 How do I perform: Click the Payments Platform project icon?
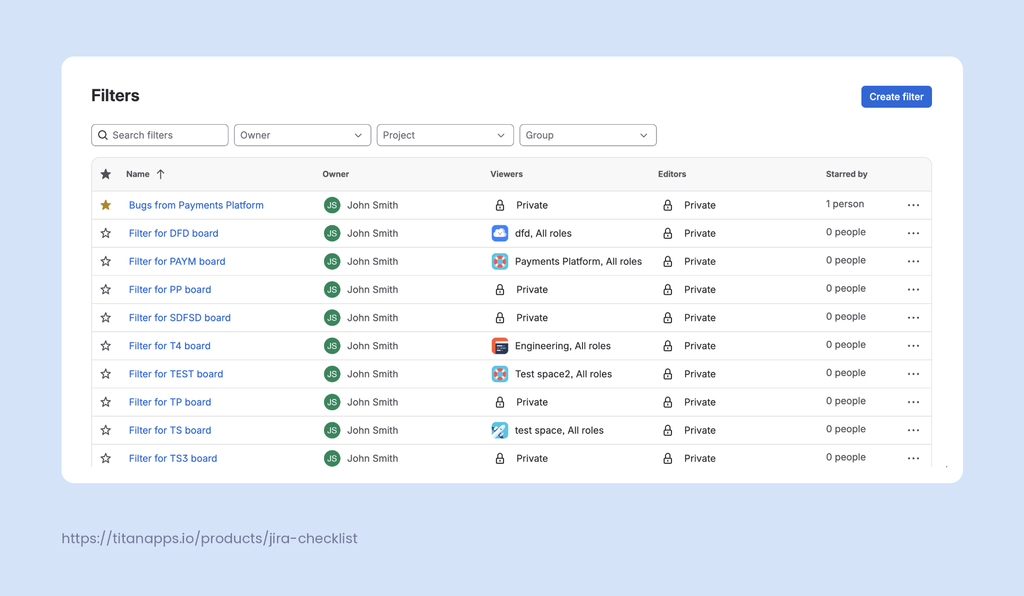500,261
